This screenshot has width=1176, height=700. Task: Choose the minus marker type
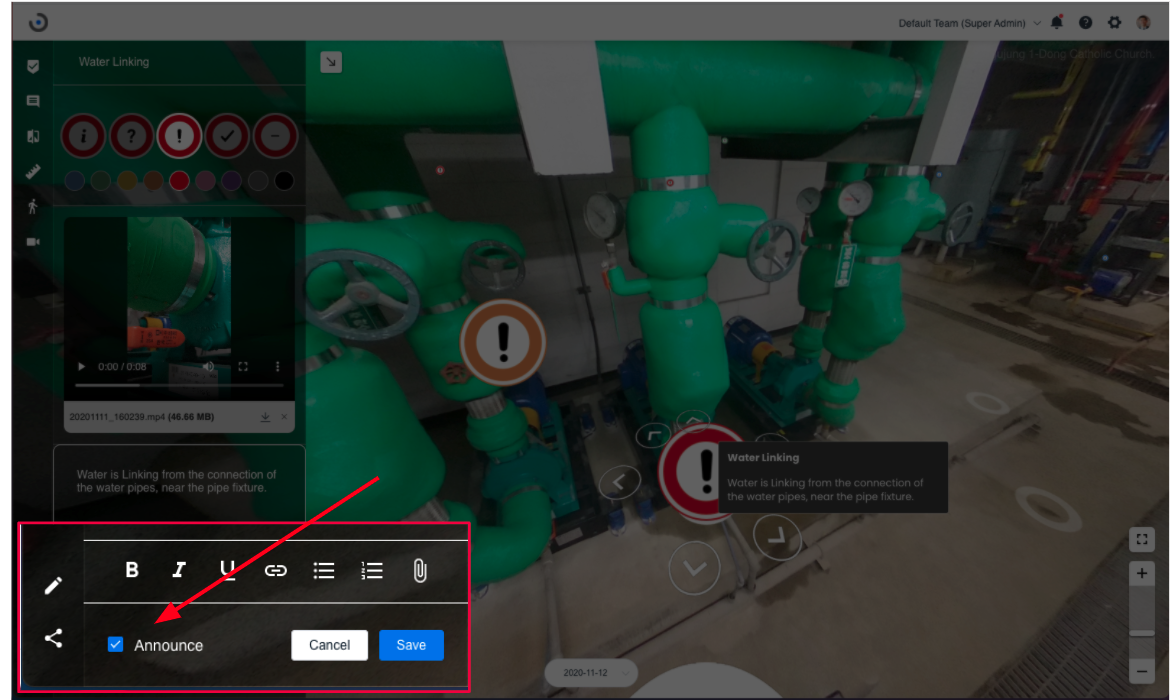pos(275,136)
